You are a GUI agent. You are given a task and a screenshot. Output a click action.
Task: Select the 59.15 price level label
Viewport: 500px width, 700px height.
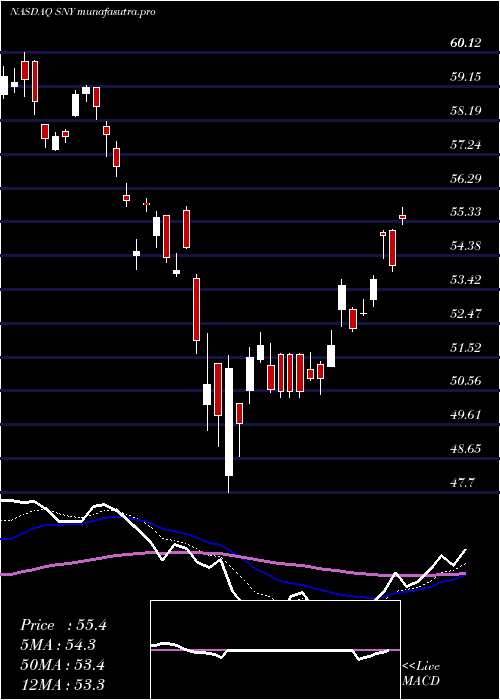coord(466,77)
